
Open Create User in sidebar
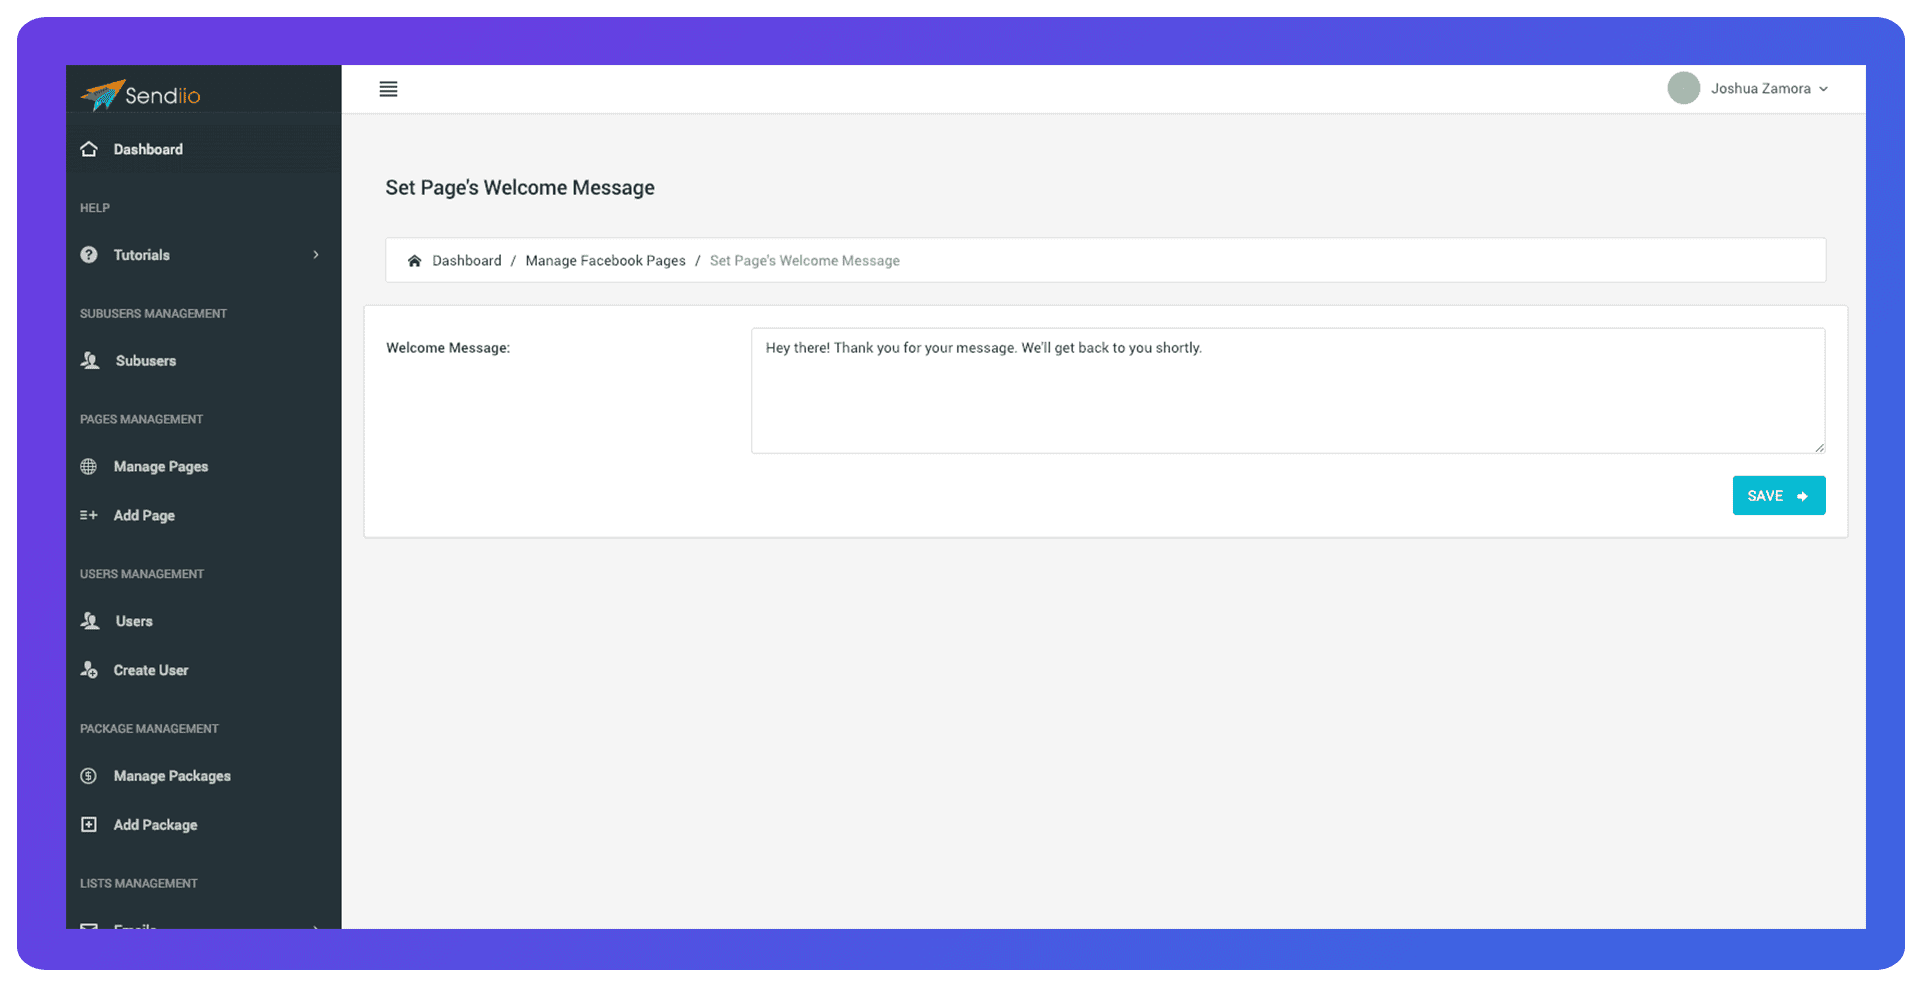pos(150,671)
